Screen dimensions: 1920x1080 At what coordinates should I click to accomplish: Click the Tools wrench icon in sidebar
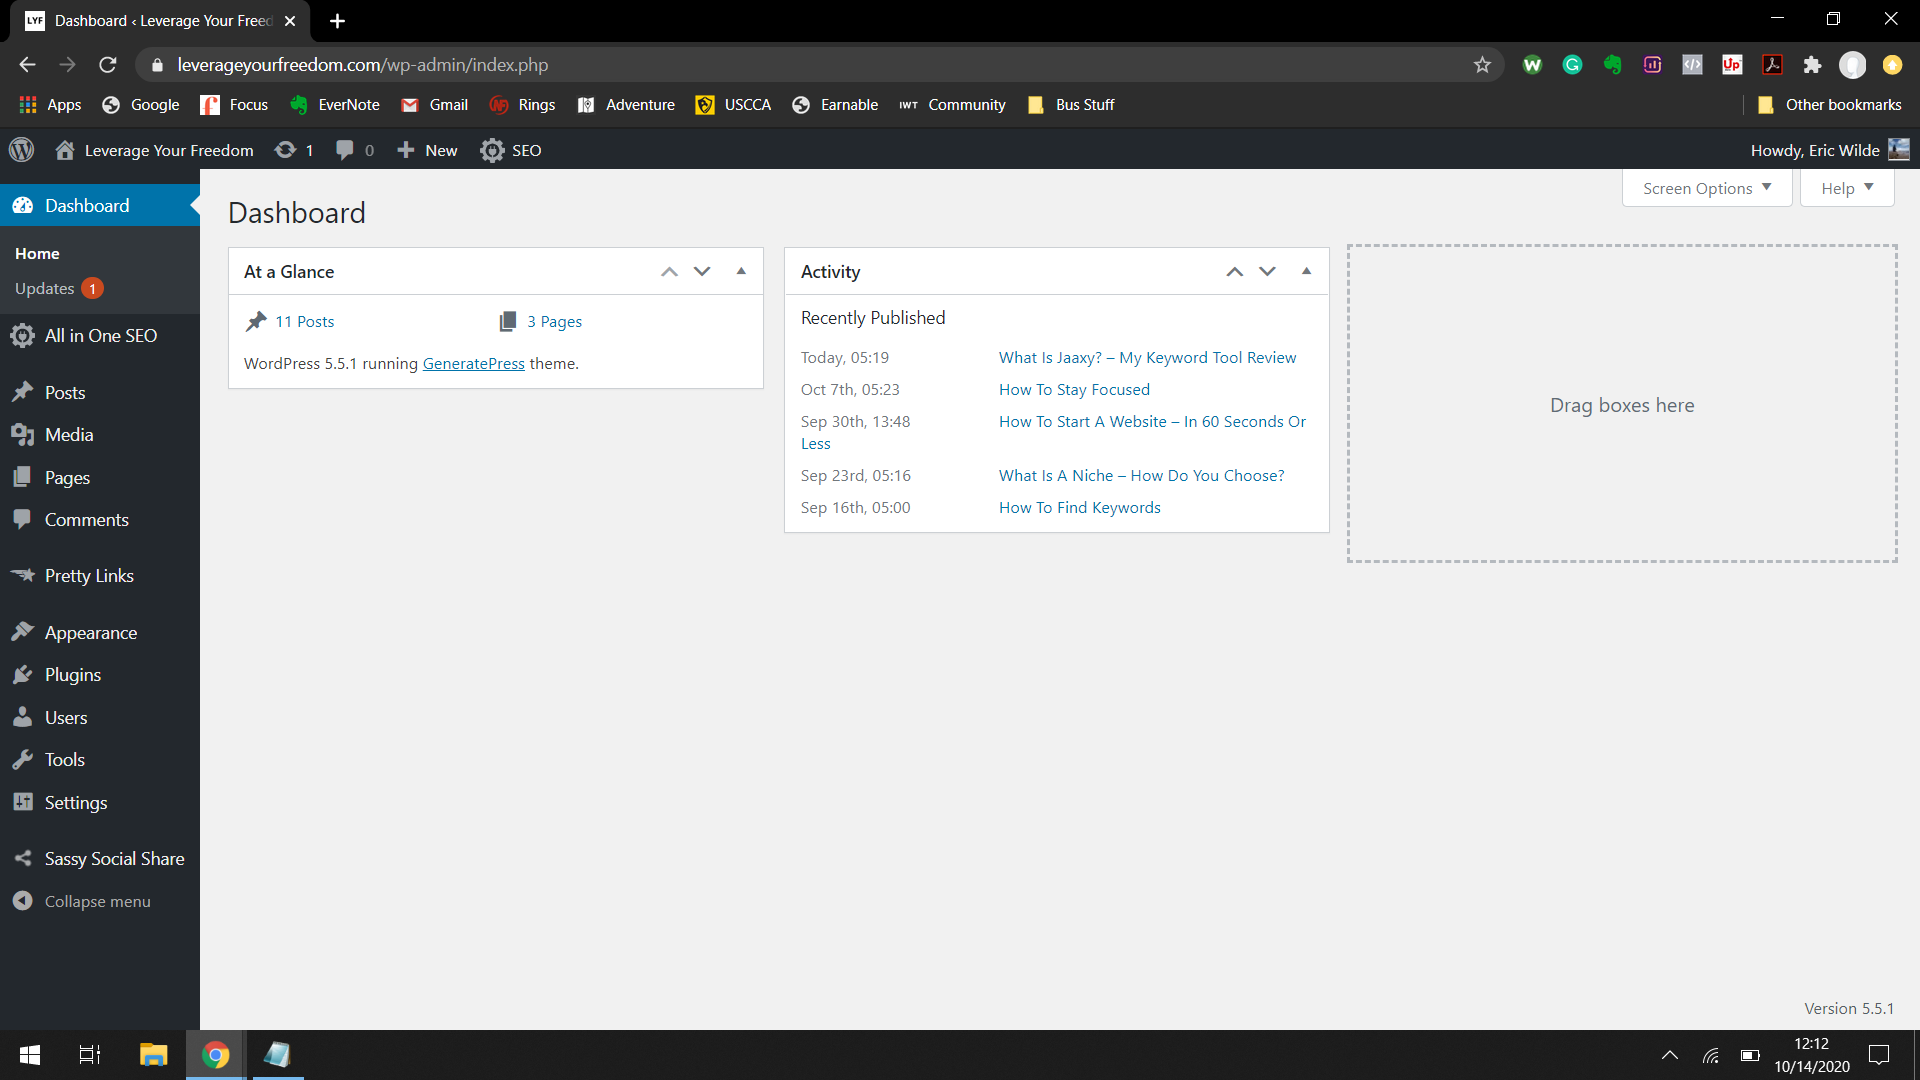click(22, 760)
